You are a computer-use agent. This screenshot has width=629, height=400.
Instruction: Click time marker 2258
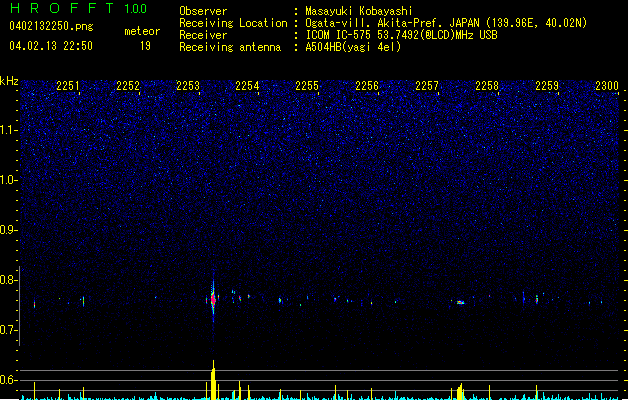click(487, 86)
